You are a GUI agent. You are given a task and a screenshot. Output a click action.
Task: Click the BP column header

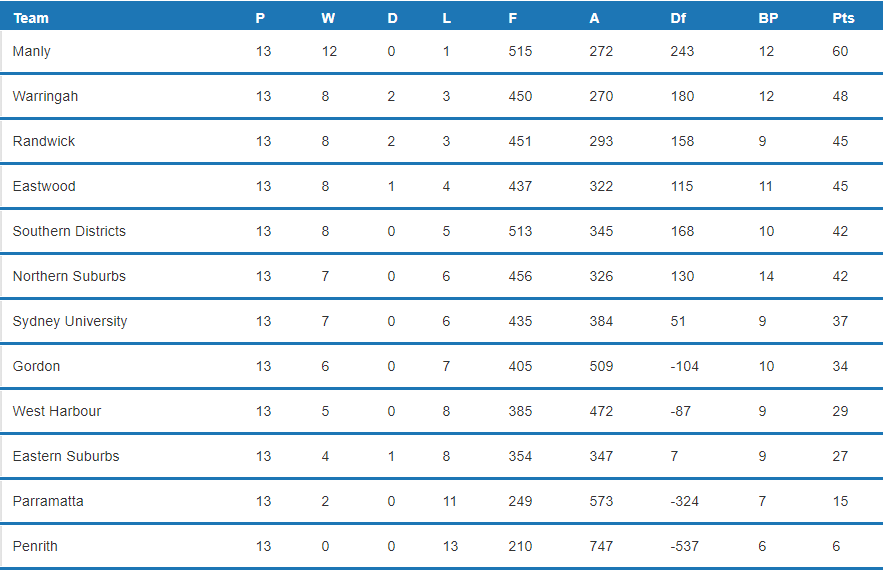[768, 18]
